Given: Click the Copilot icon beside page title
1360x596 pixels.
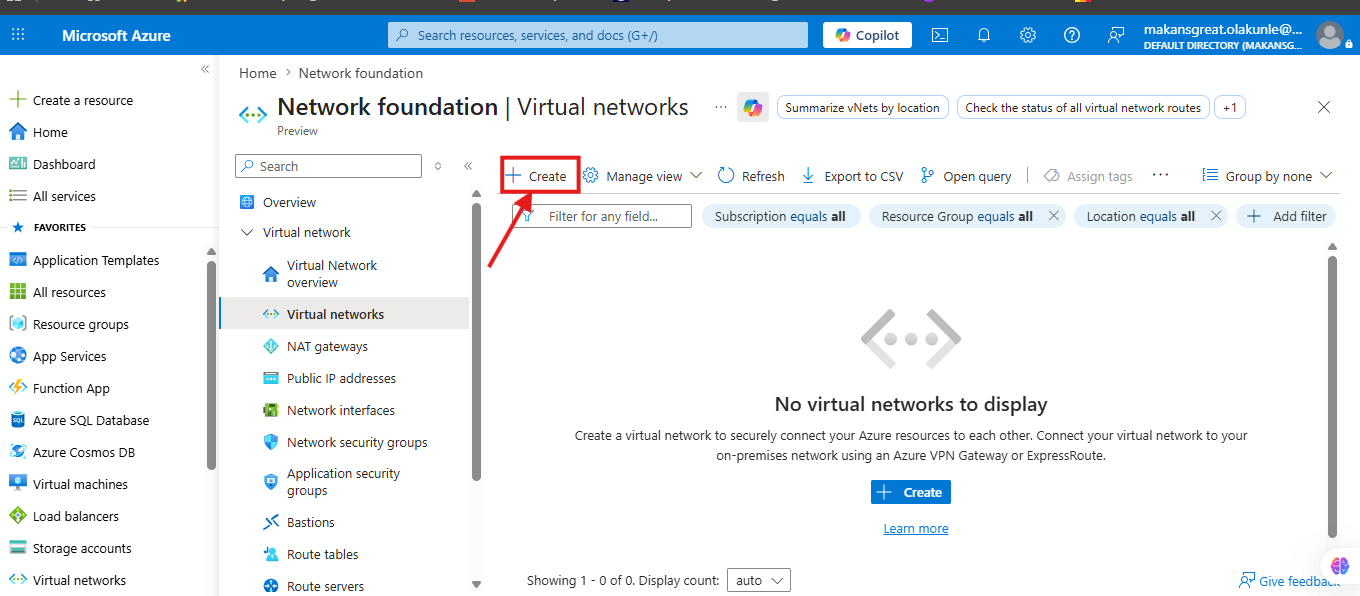Looking at the screenshot, I should [753, 107].
